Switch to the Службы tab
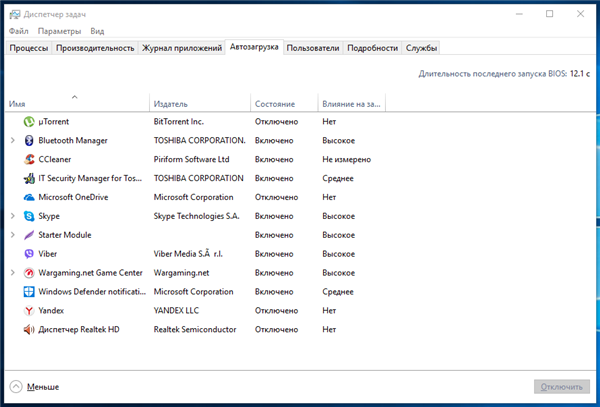Screen dimensions: 600x407 [x=421, y=48]
